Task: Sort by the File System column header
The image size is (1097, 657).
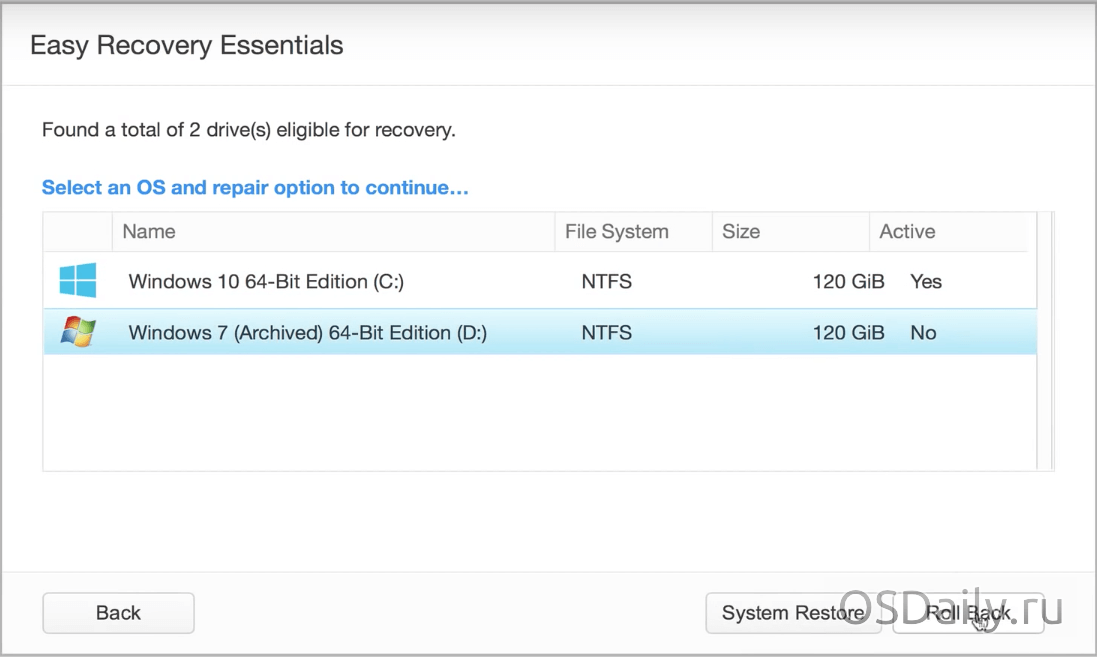Action: 616,232
